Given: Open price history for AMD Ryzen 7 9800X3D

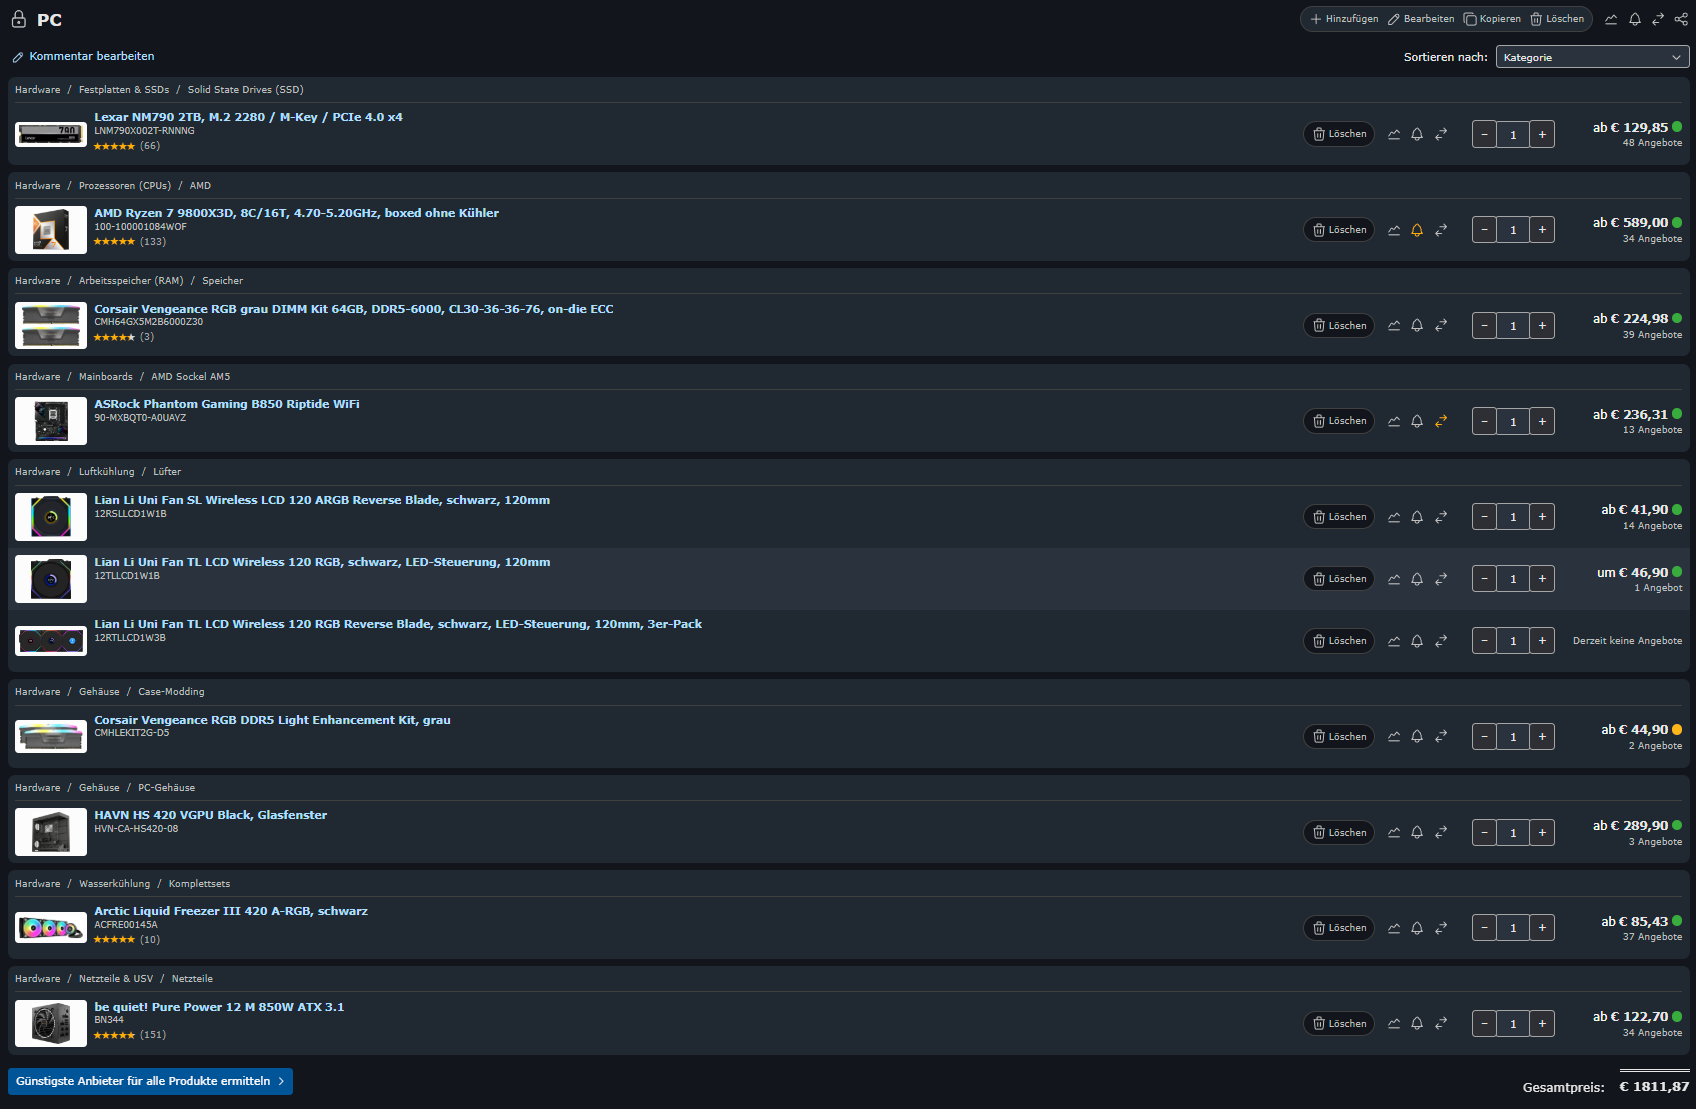Looking at the screenshot, I should click(x=1394, y=230).
